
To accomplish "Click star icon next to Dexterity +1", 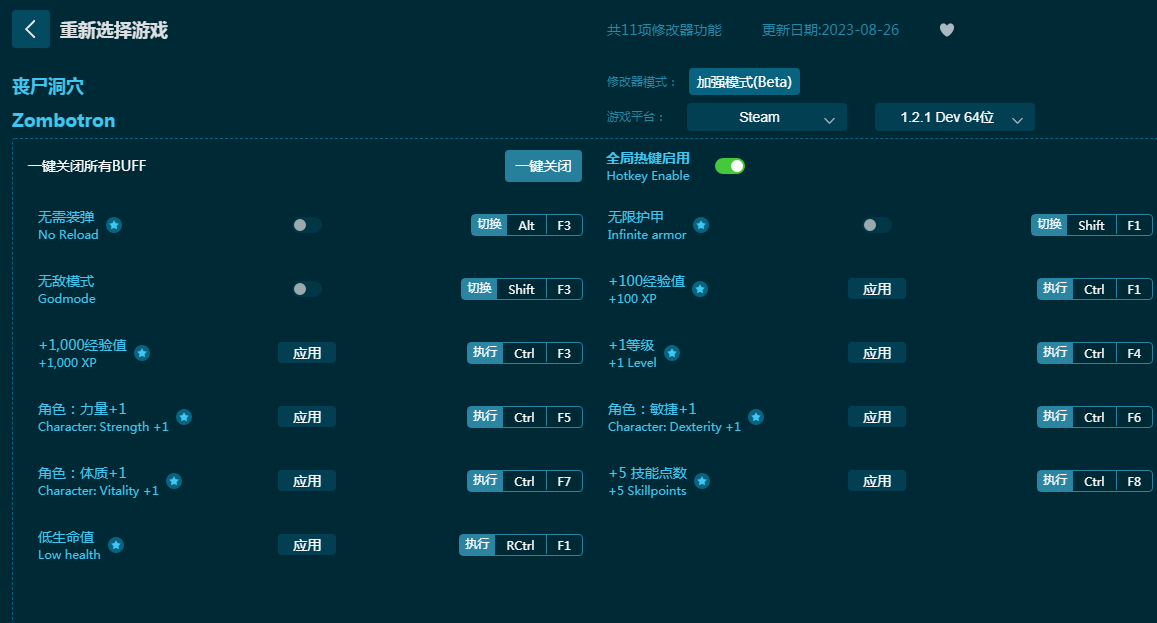I will pyautogui.click(x=756, y=417).
